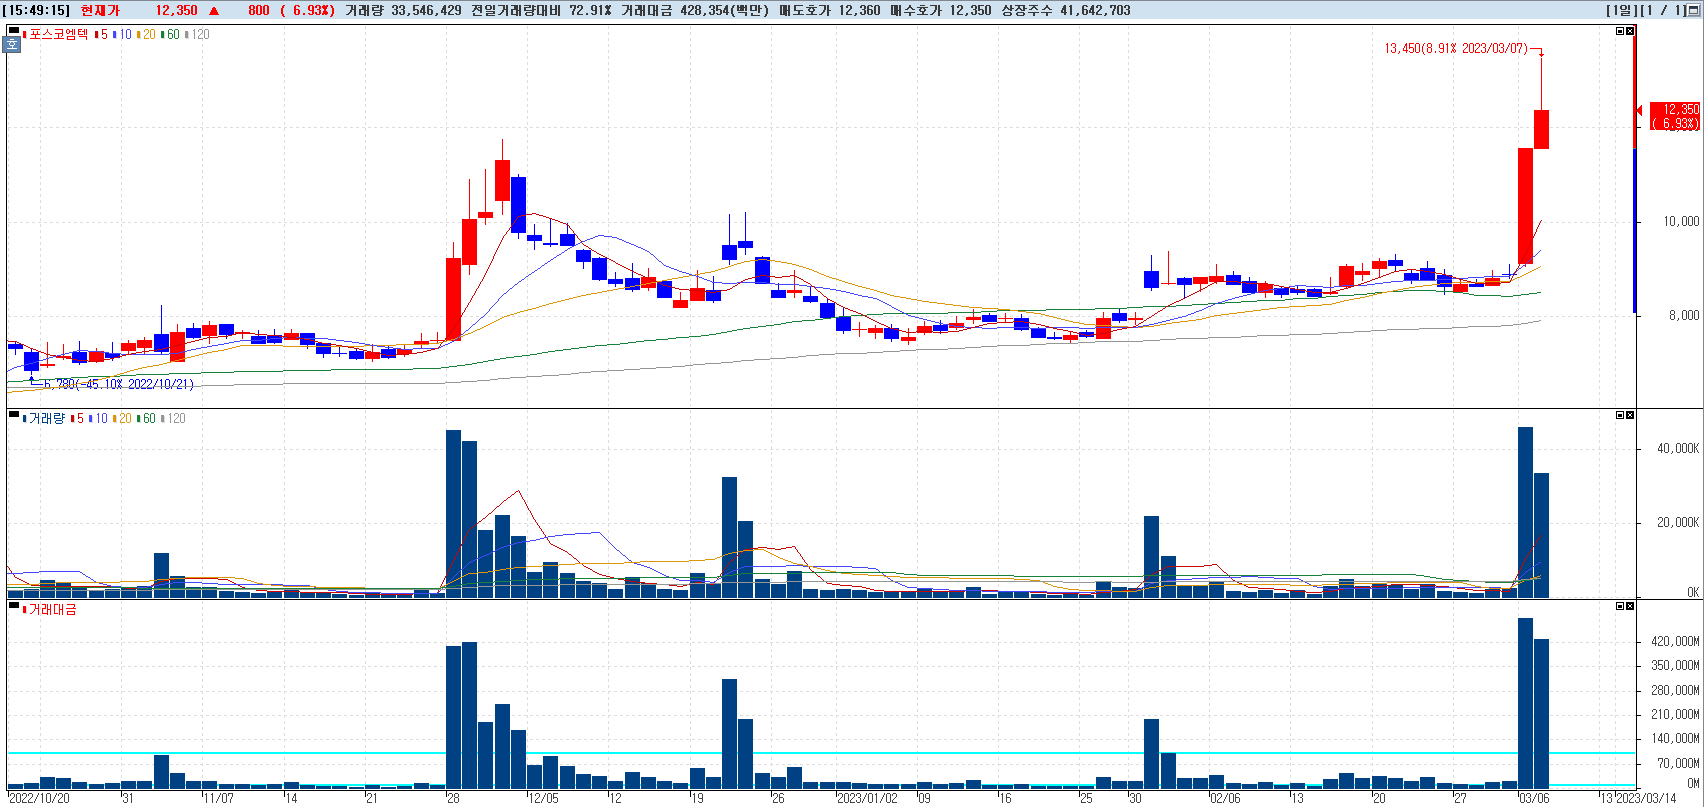Close the 거래대금 panel
The width and height of the screenshot is (1704, 807).
[x=1630, y=606]
